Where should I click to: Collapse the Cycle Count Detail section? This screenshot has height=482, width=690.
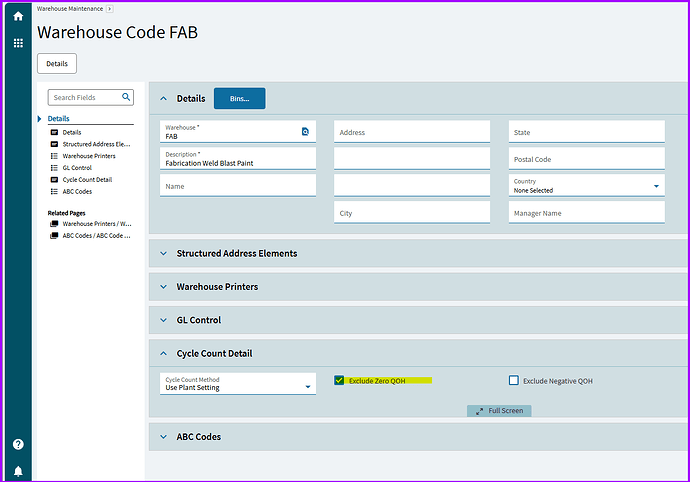click(x=163, y=353)
